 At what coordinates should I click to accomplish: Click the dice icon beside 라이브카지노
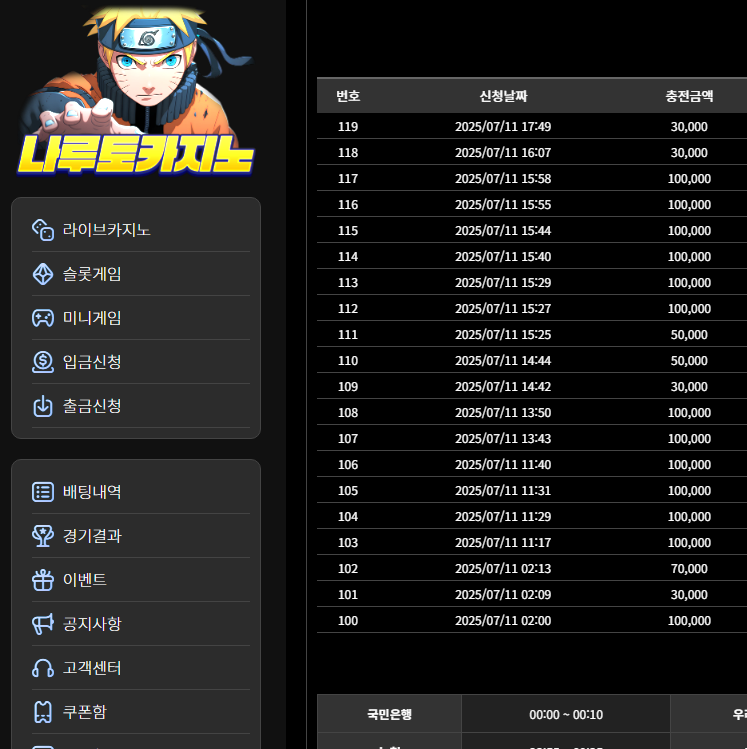[x=43, y=230]
